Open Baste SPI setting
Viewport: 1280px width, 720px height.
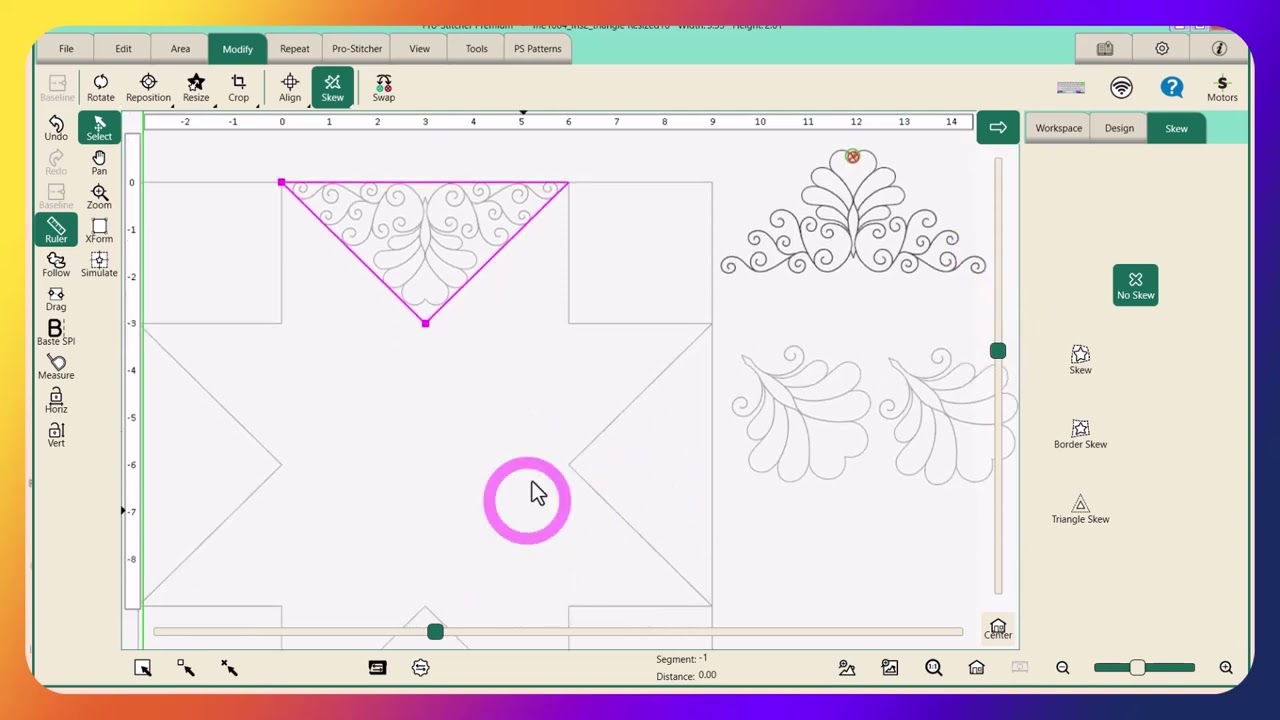(56, 333)
